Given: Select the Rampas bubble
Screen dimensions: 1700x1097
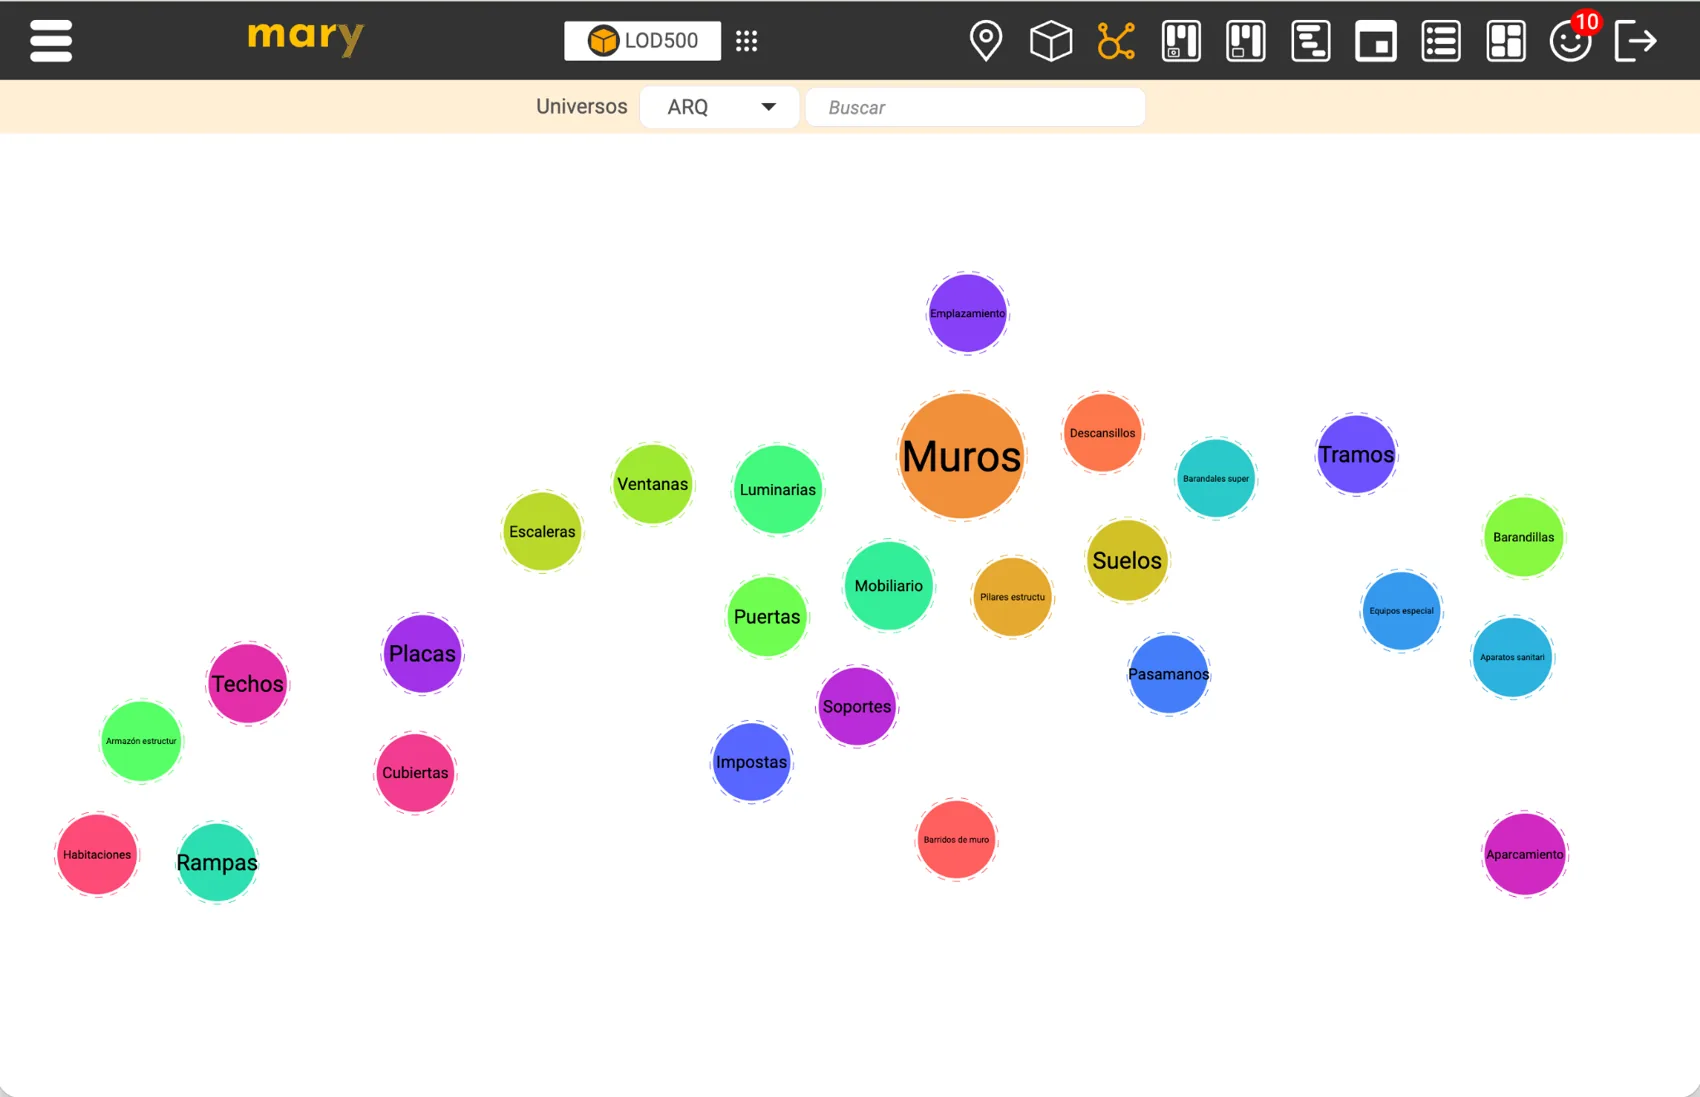Looking at the screenshot, I should pyautogui.click(x=217, y=863).
